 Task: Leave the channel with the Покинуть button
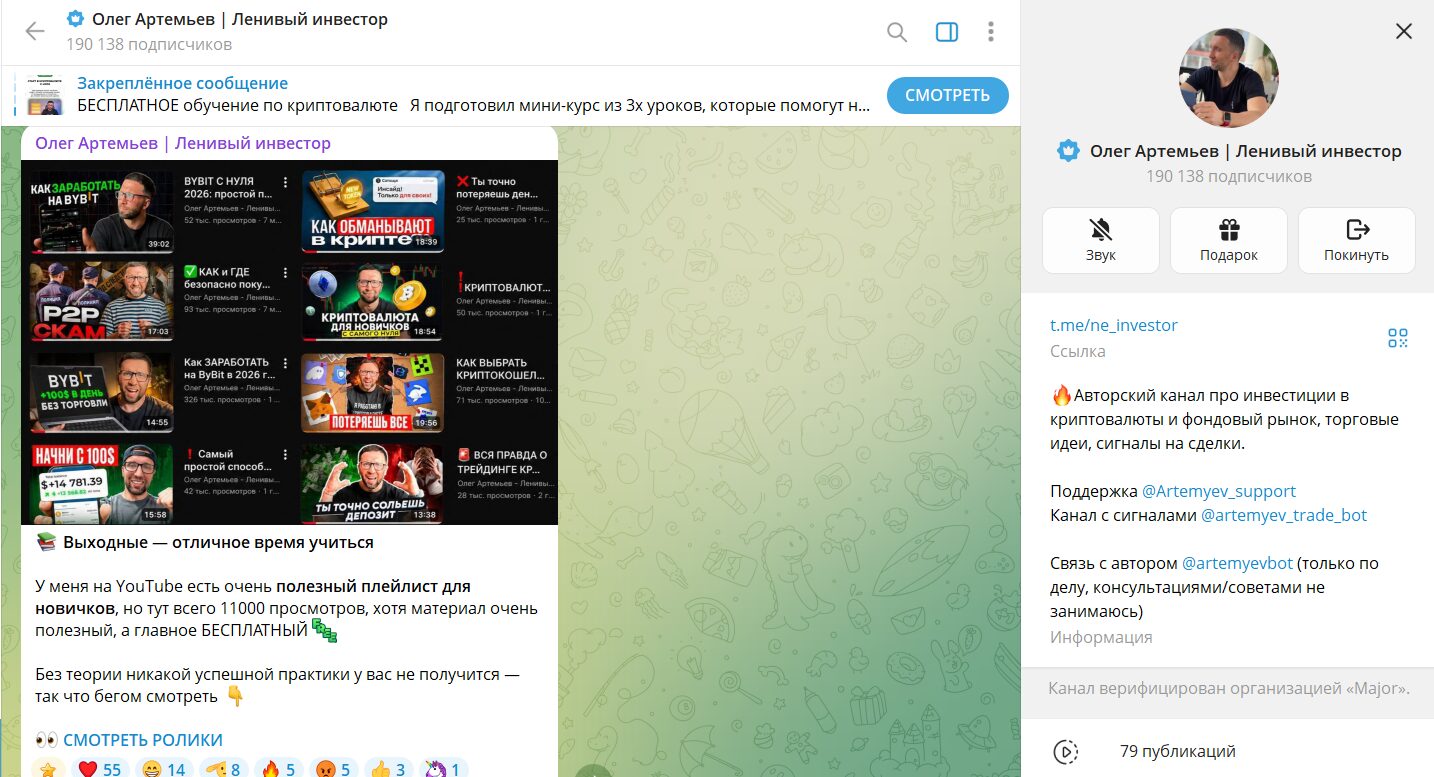(x=1356, y=240)
